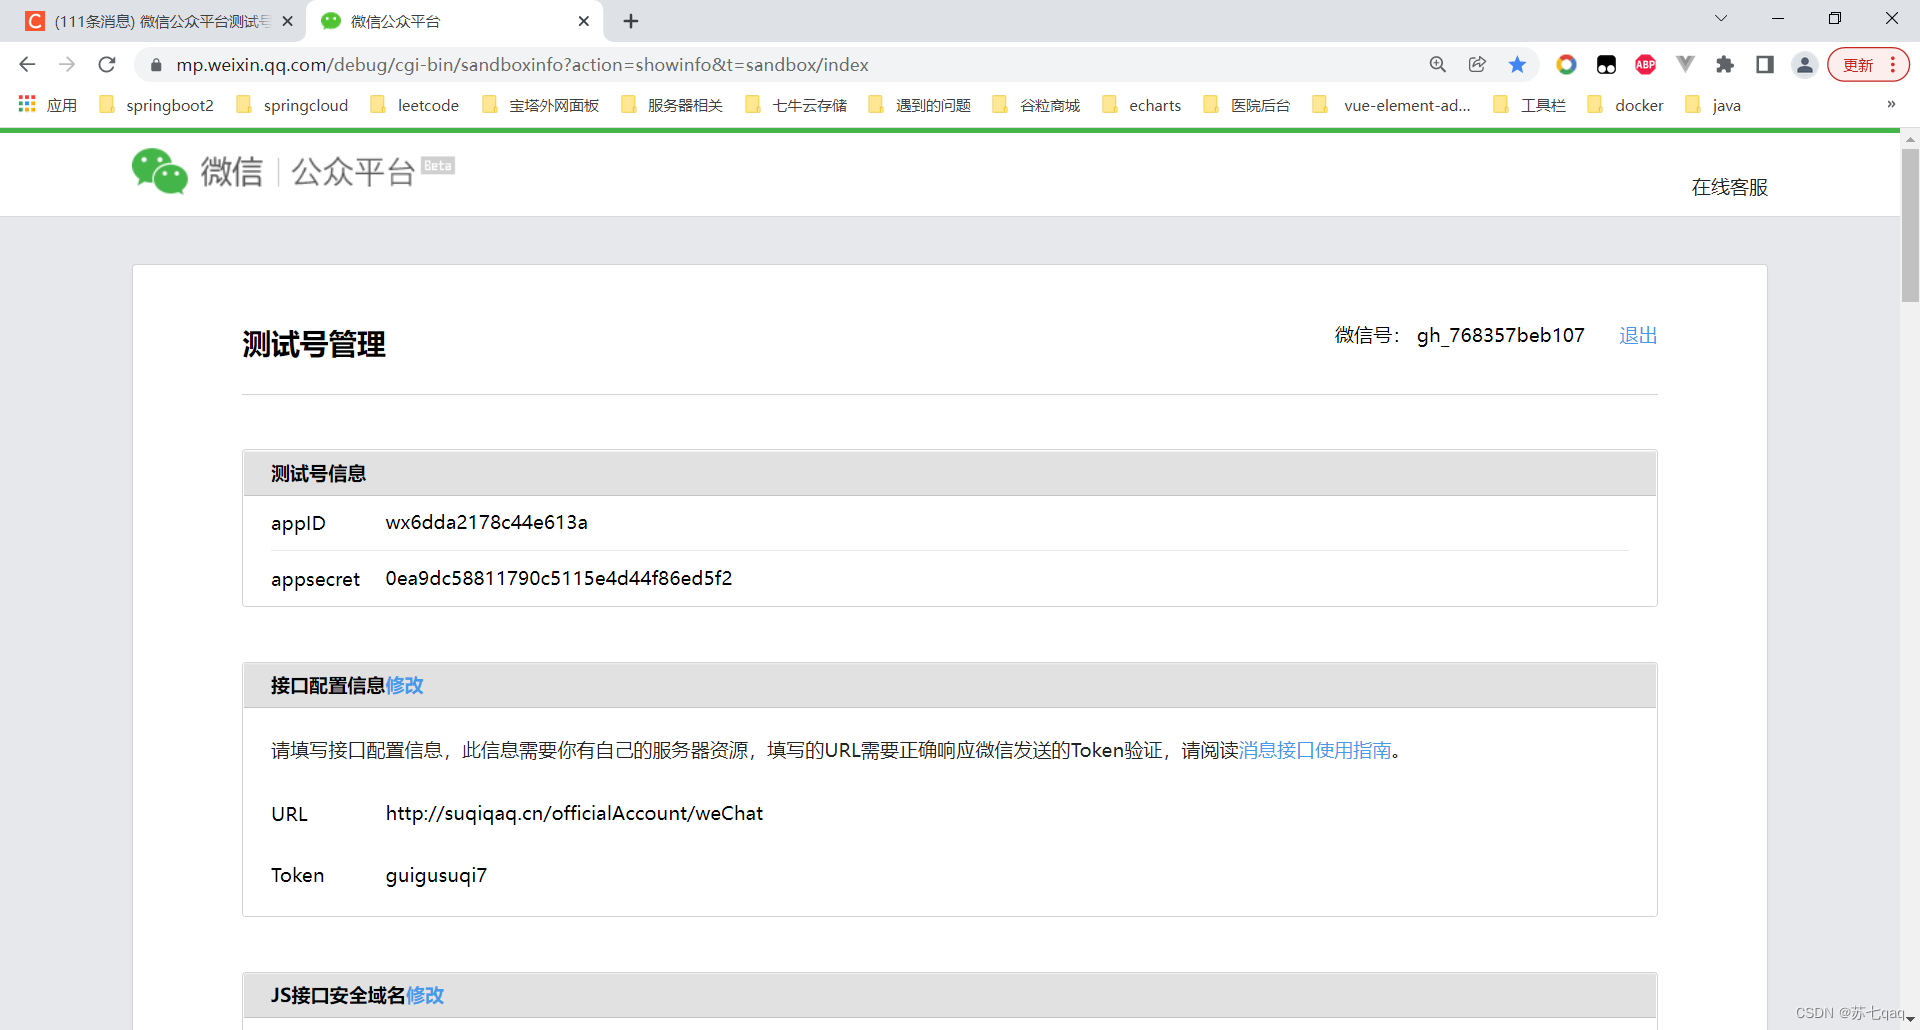1920x1030 pixels.
Task: Open the java bookmark folder
Action: click(x=1713, y=105)
